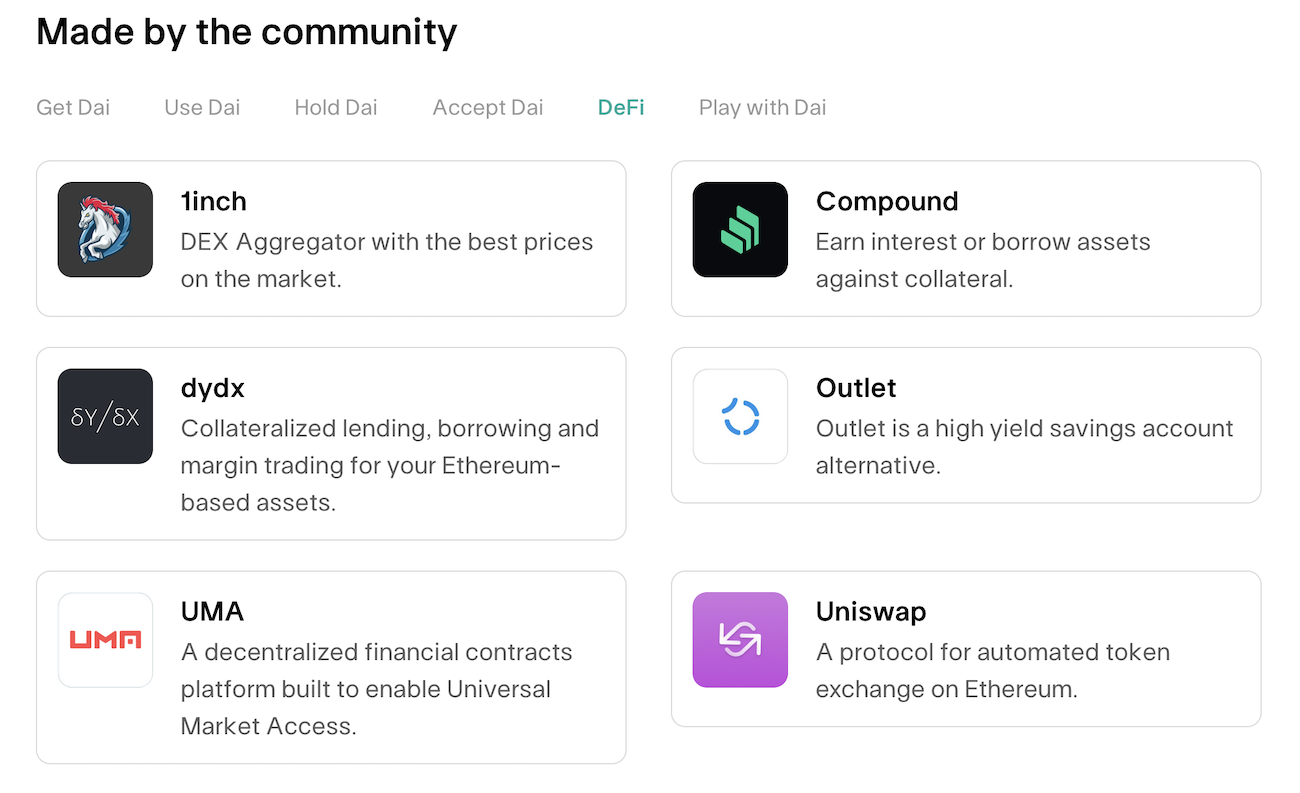This screenshot has width=1300, height=793.
Task: Open the Play with Dai tab
Action: coord(762,107)
